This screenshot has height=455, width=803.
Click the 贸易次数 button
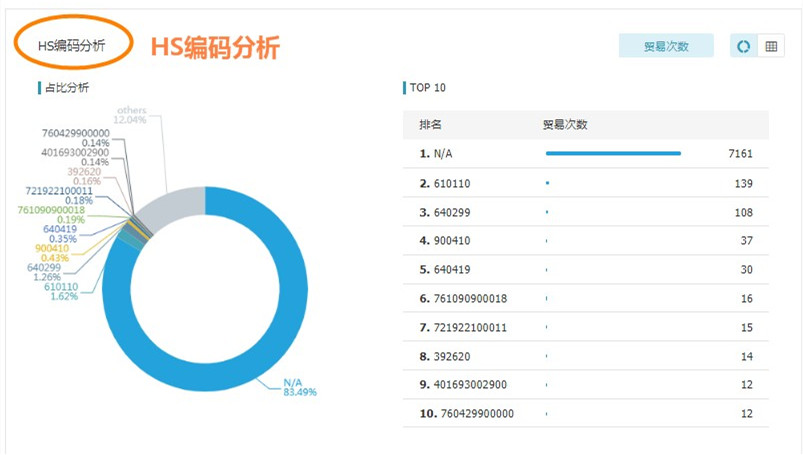[x=666, y=46]
